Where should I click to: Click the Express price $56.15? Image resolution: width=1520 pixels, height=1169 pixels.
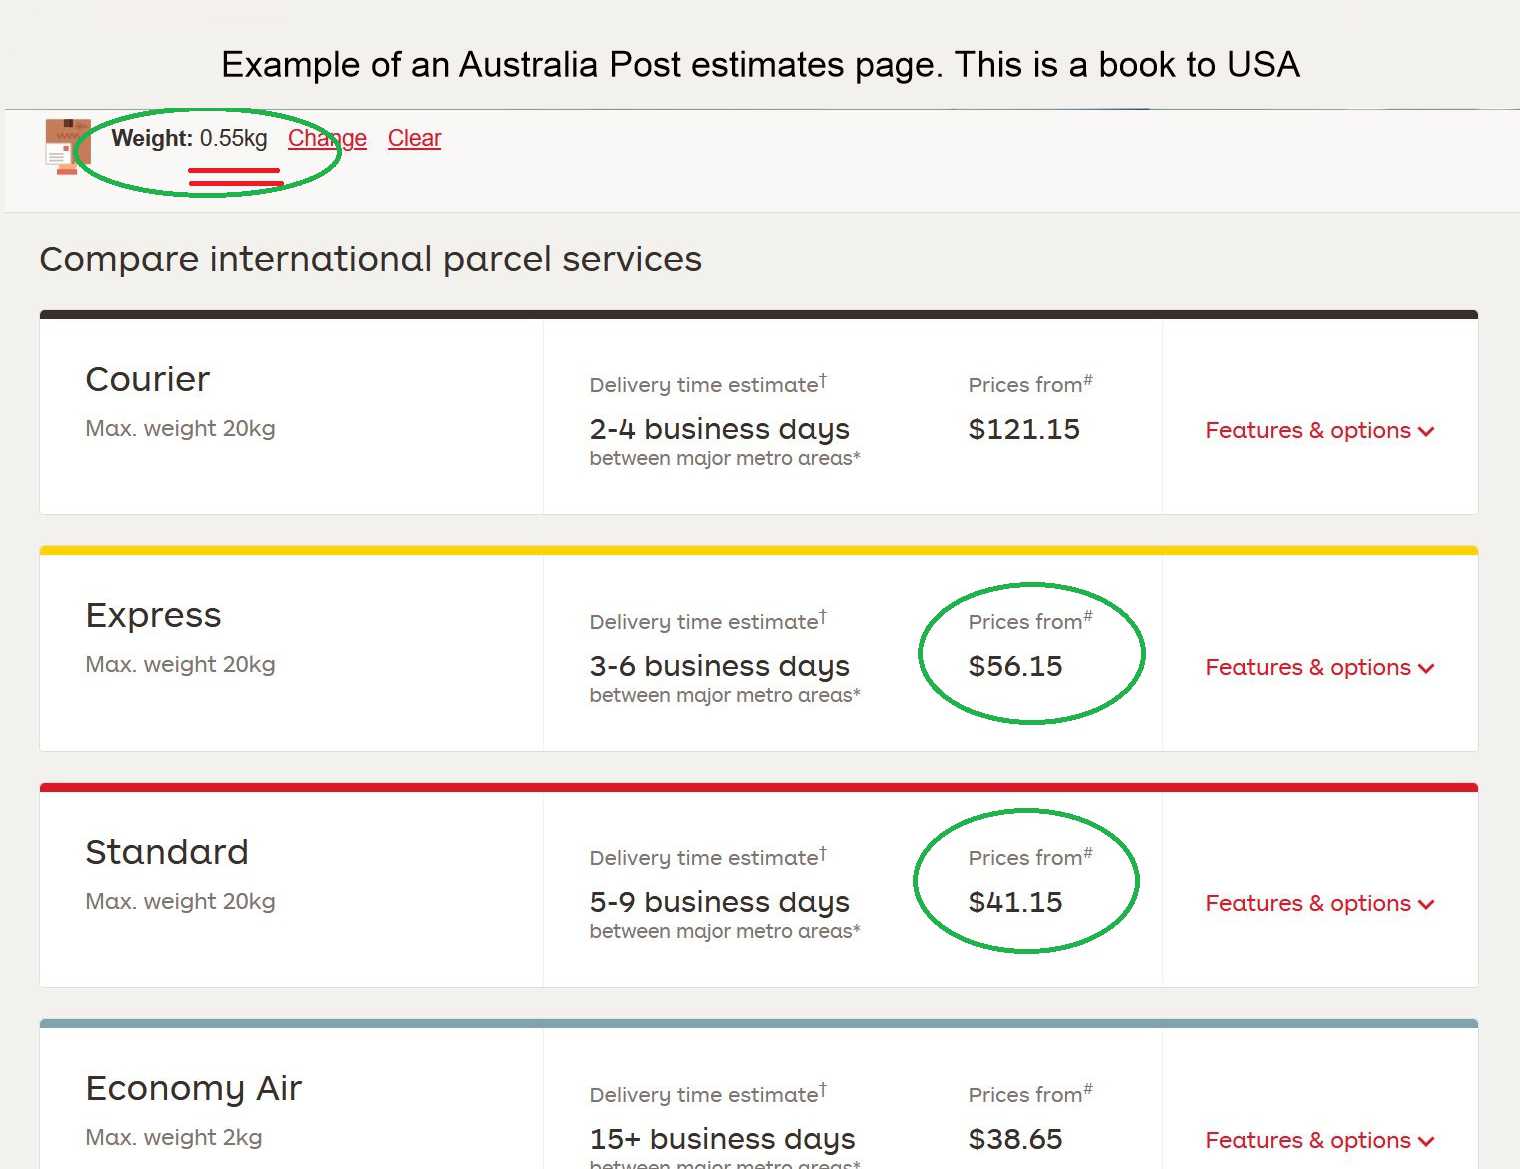1015,666
